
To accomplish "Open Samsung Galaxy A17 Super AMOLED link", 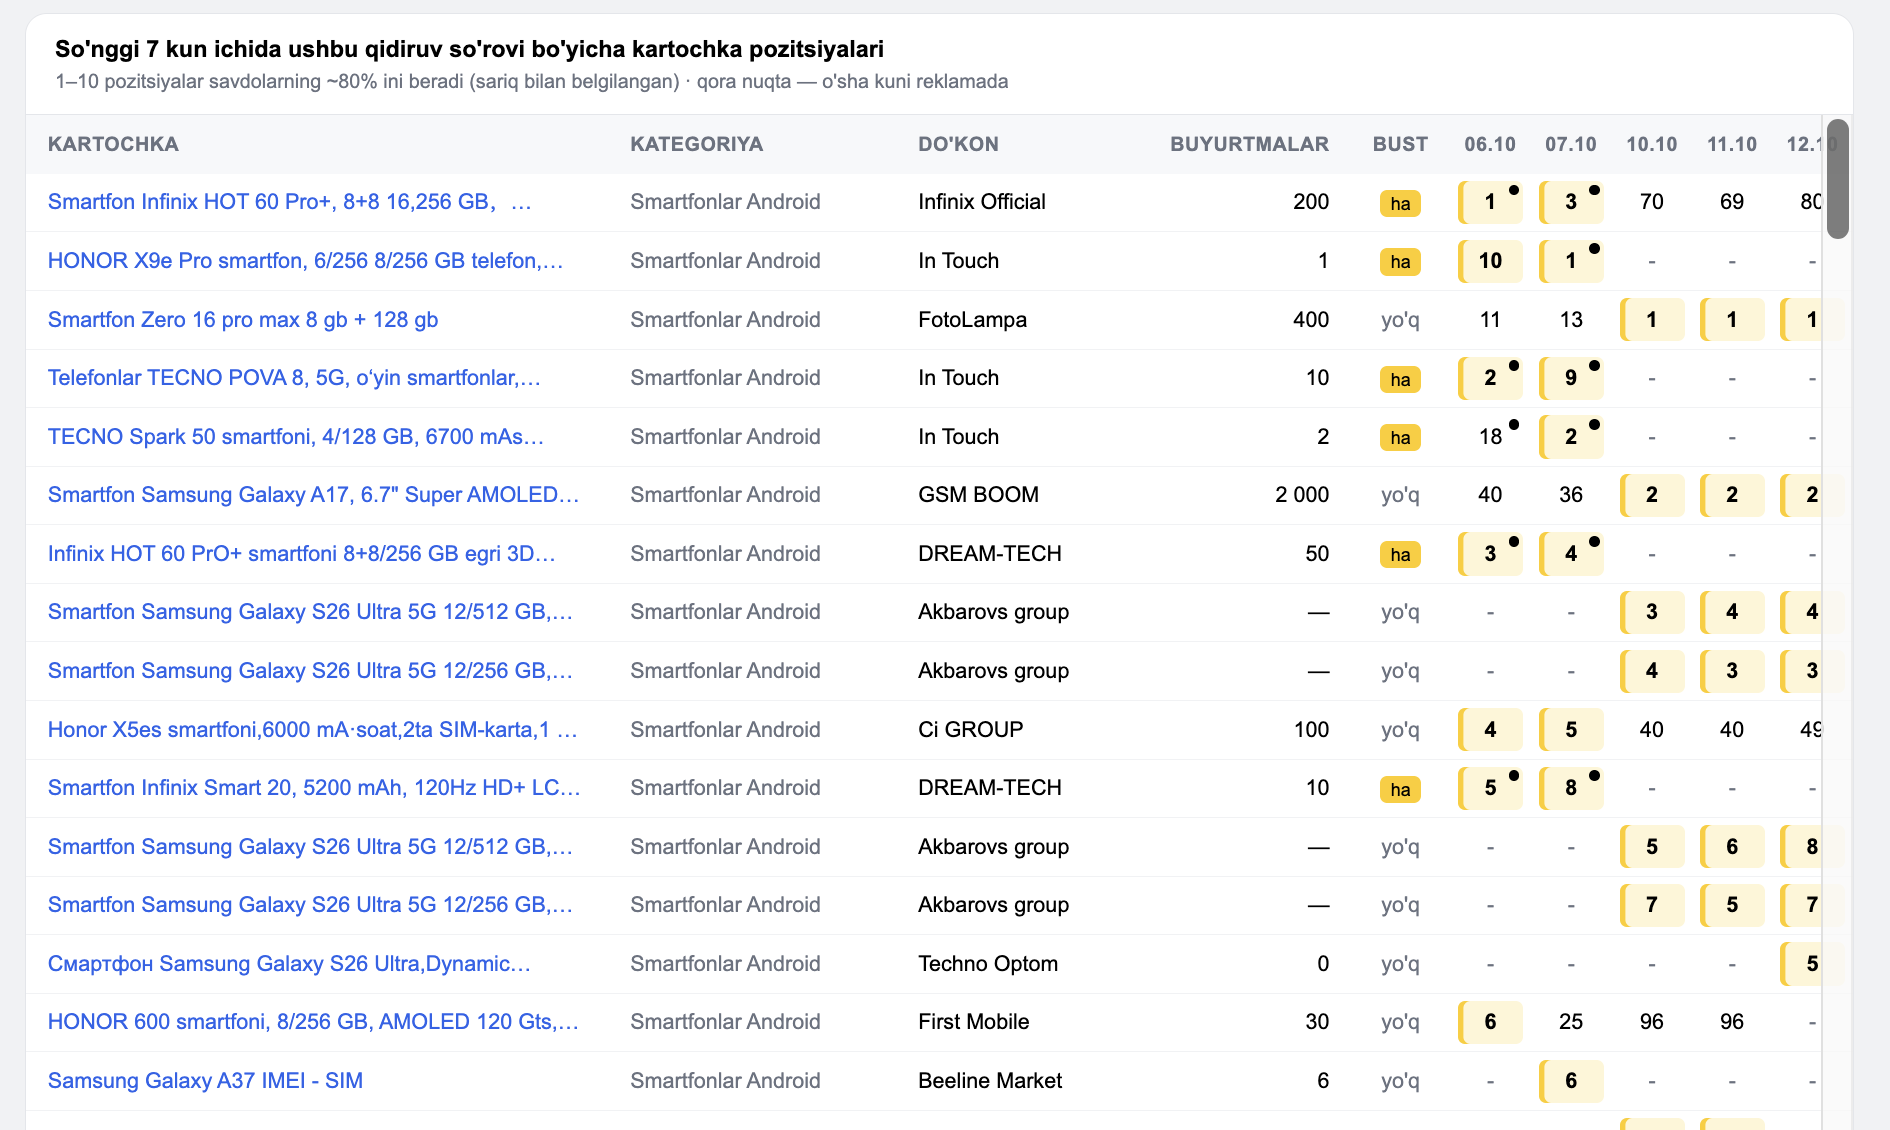I will click(x=314, y=495).
